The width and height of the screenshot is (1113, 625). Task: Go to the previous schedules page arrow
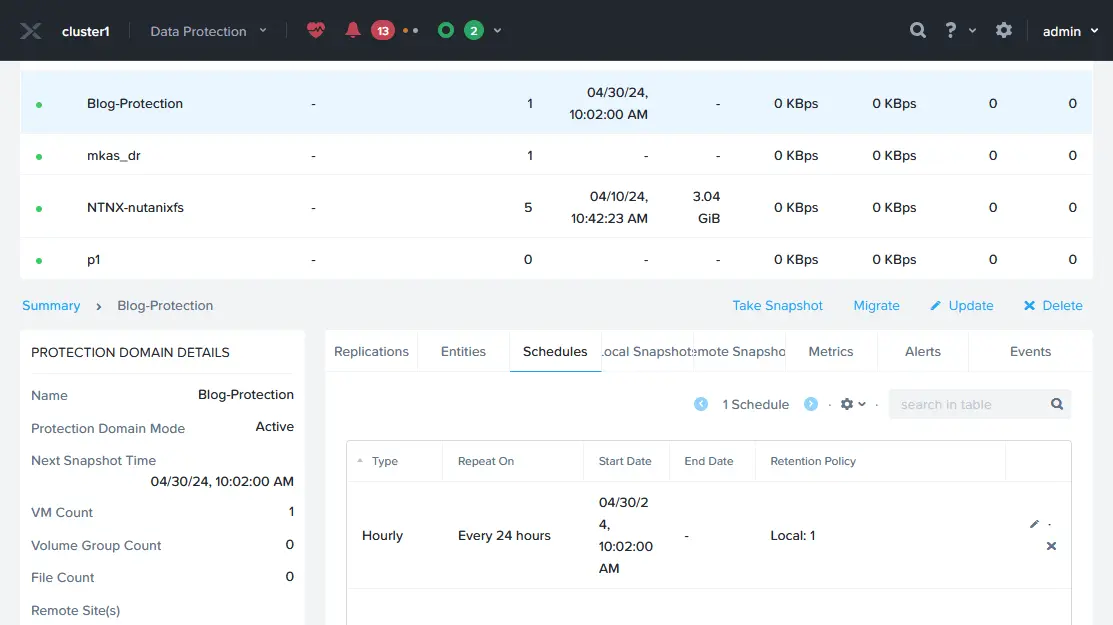pyautogui.click(x=701, y=404)
